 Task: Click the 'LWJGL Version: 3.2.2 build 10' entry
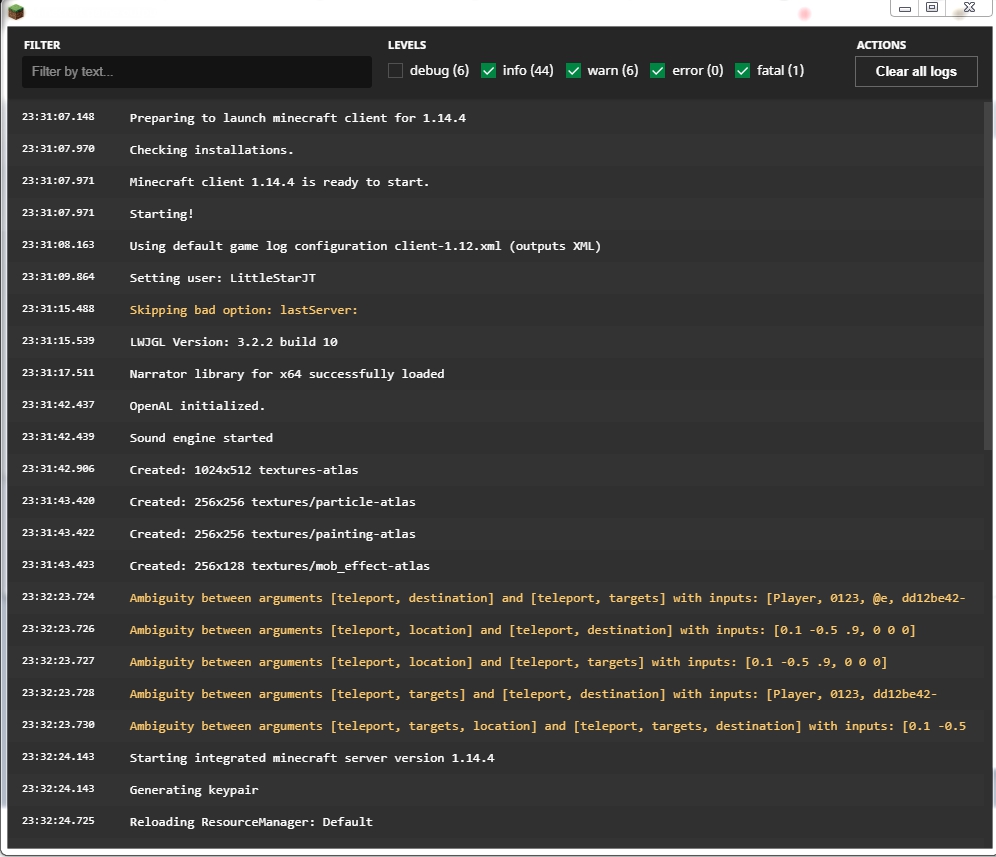233,342
